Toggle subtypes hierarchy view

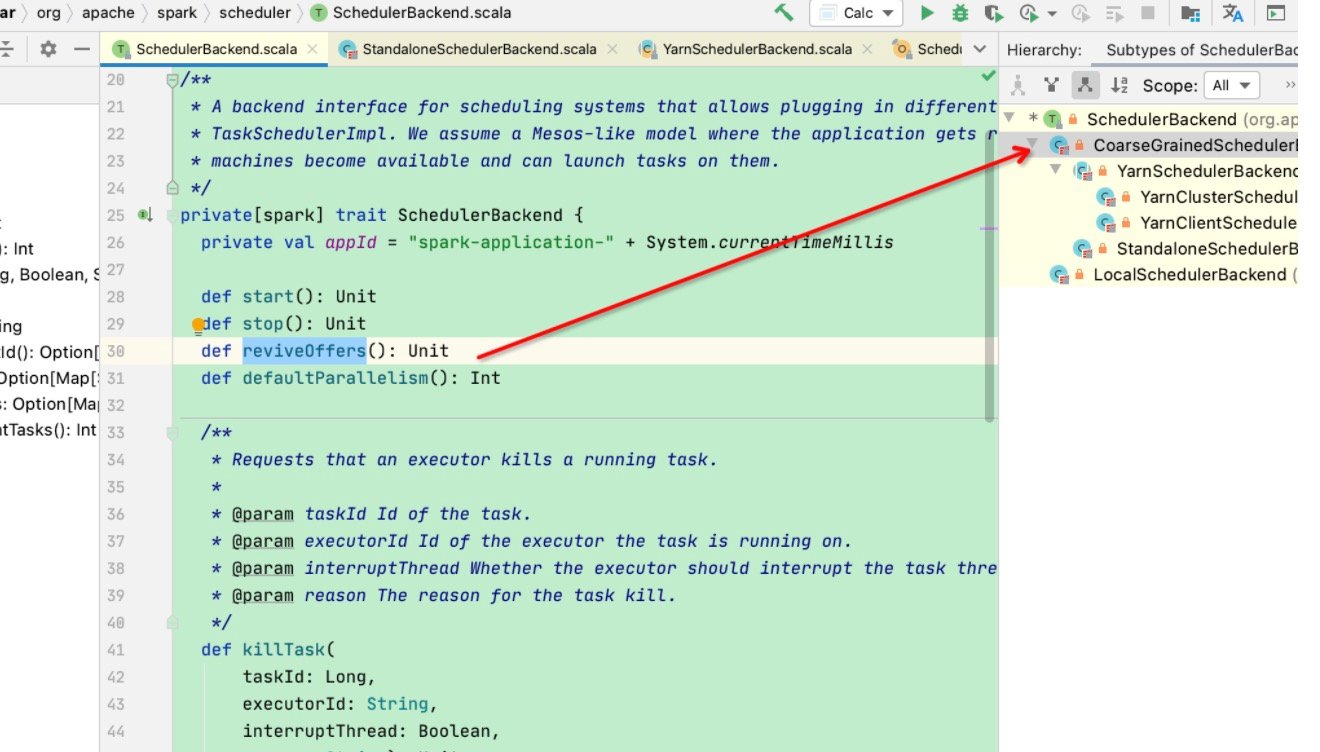click(1083, 85)
